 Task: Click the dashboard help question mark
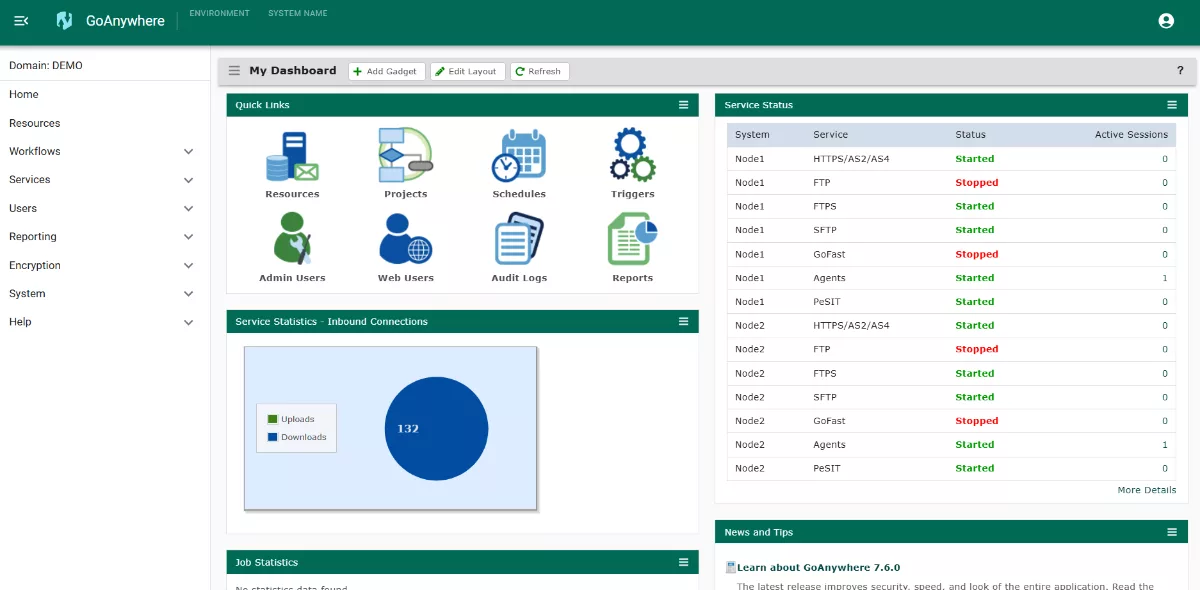click(1180, 71)
